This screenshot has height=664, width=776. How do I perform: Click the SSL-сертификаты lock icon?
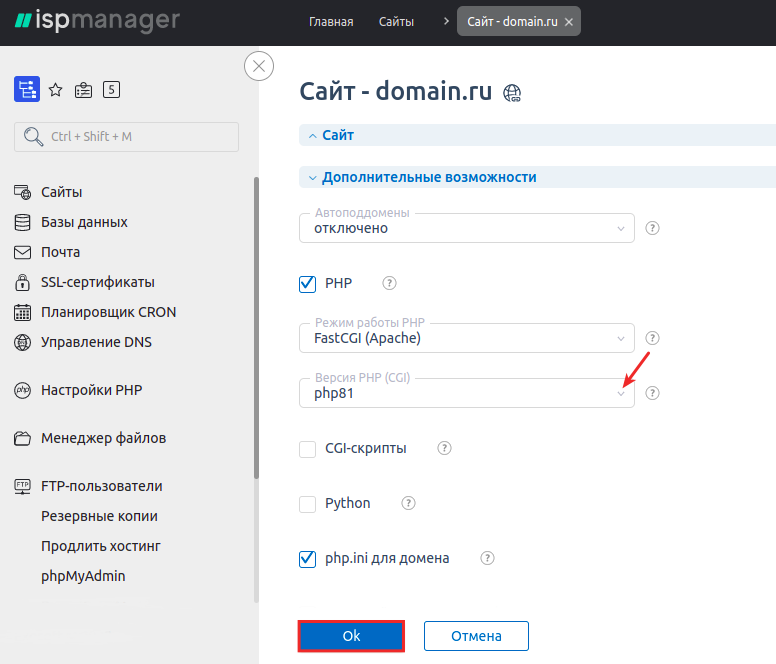pyautogui.click(x=22, y=282)
